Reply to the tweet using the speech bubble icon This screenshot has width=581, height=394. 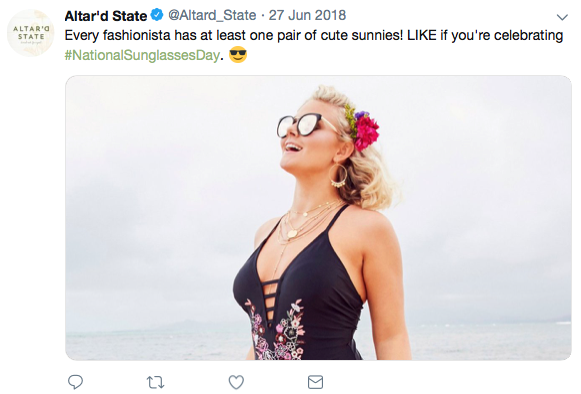75,382
